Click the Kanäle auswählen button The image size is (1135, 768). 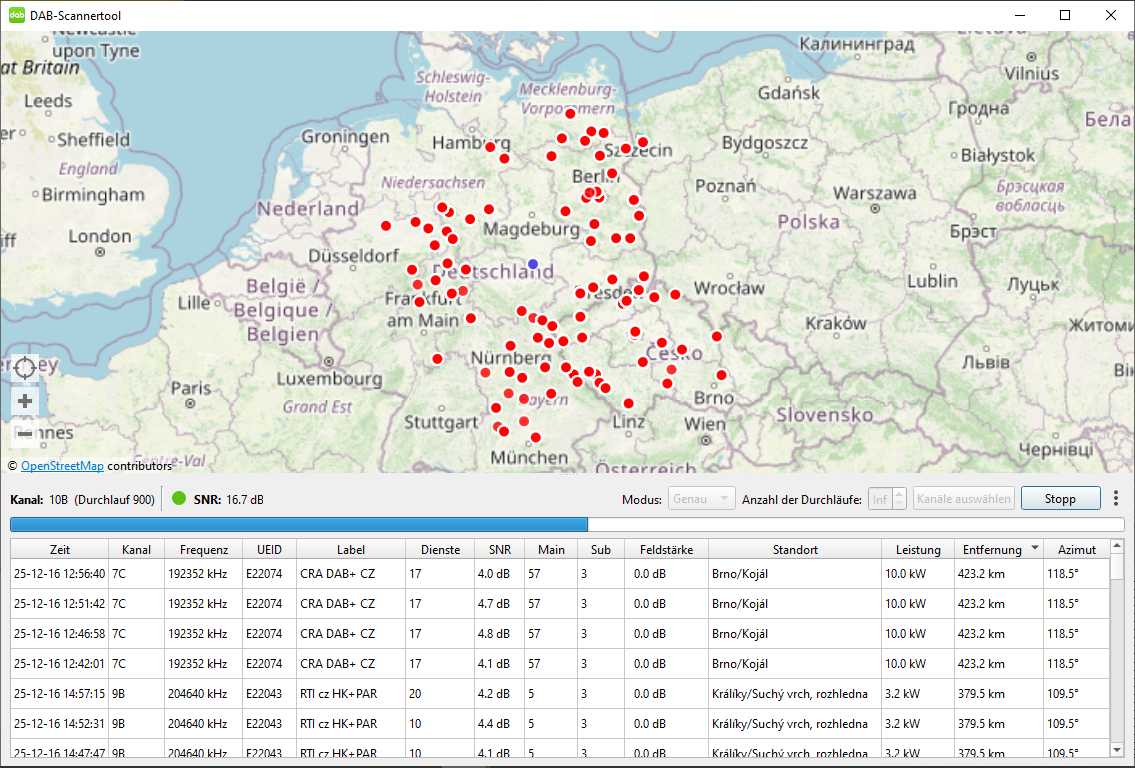(963, 498)
